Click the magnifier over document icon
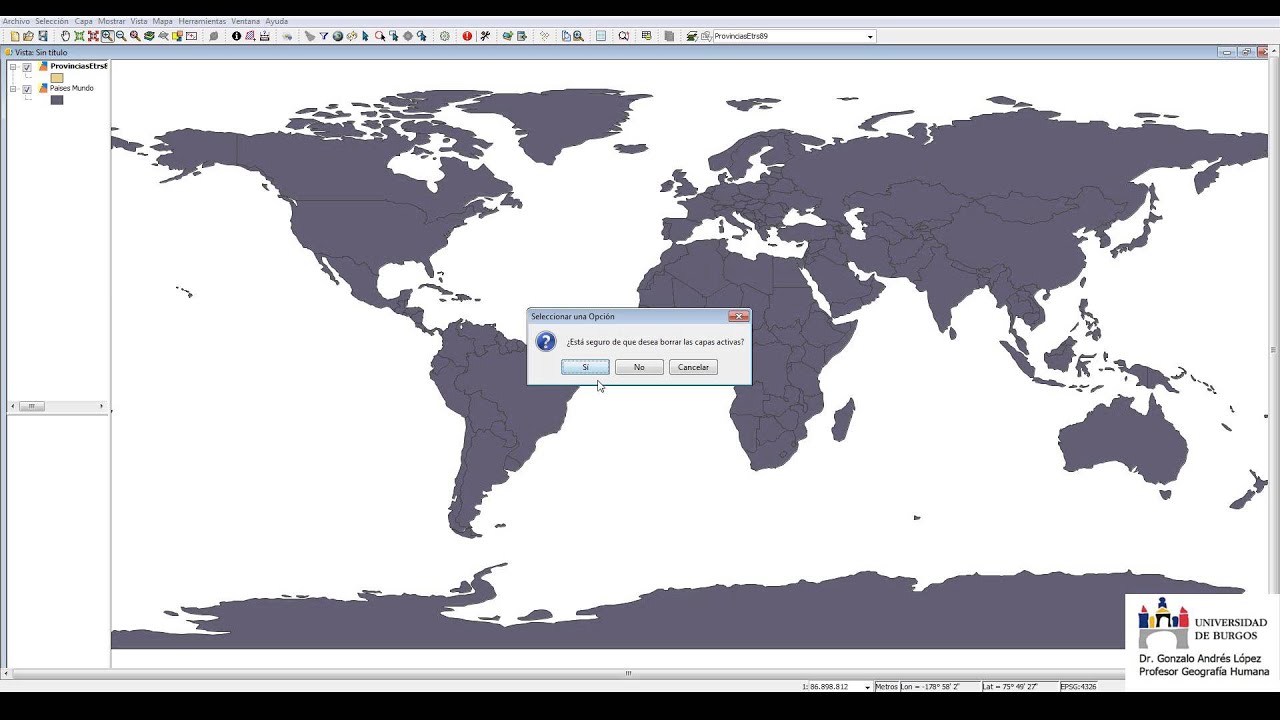Image resolution: width=1280 pixels, height=720 pixels. pyautogui.click(x=578, y=36)
